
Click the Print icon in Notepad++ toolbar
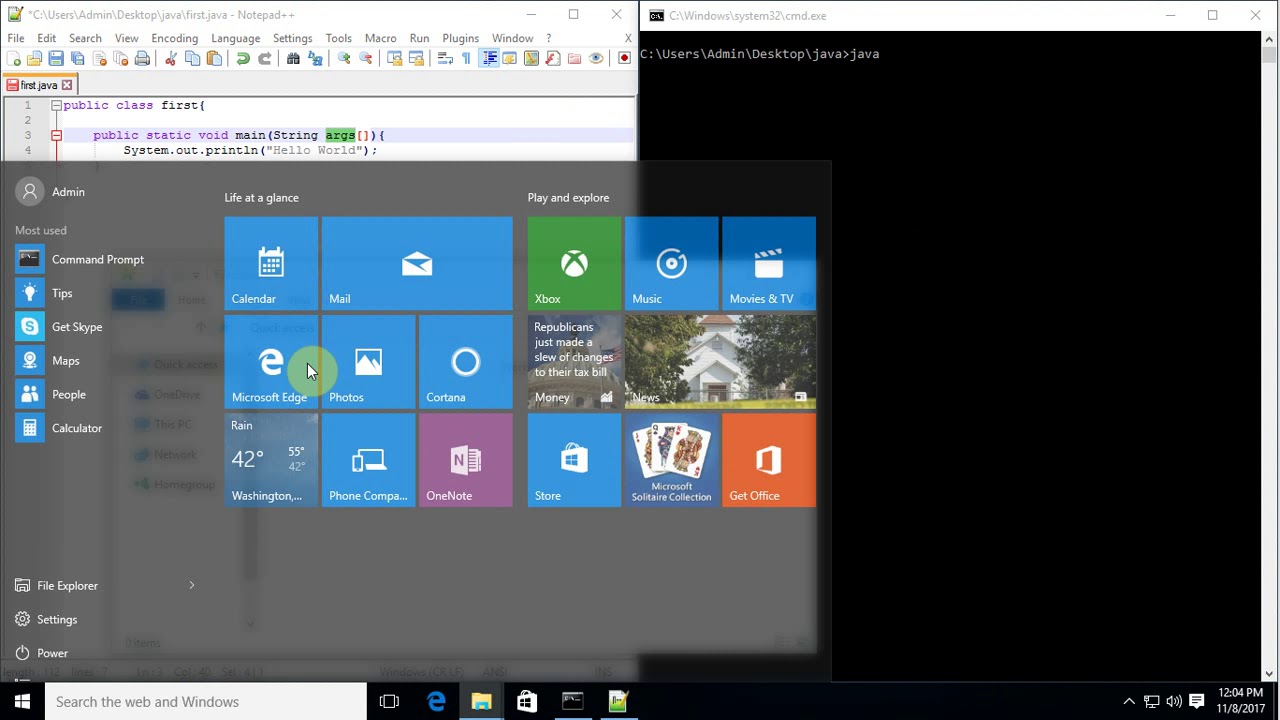tap(142, 59)
